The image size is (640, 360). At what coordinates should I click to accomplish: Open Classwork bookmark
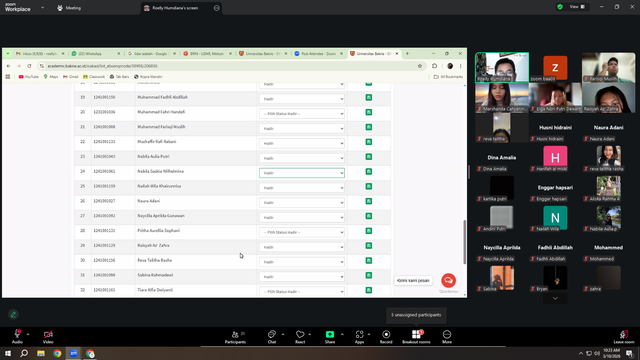(94, 77)
